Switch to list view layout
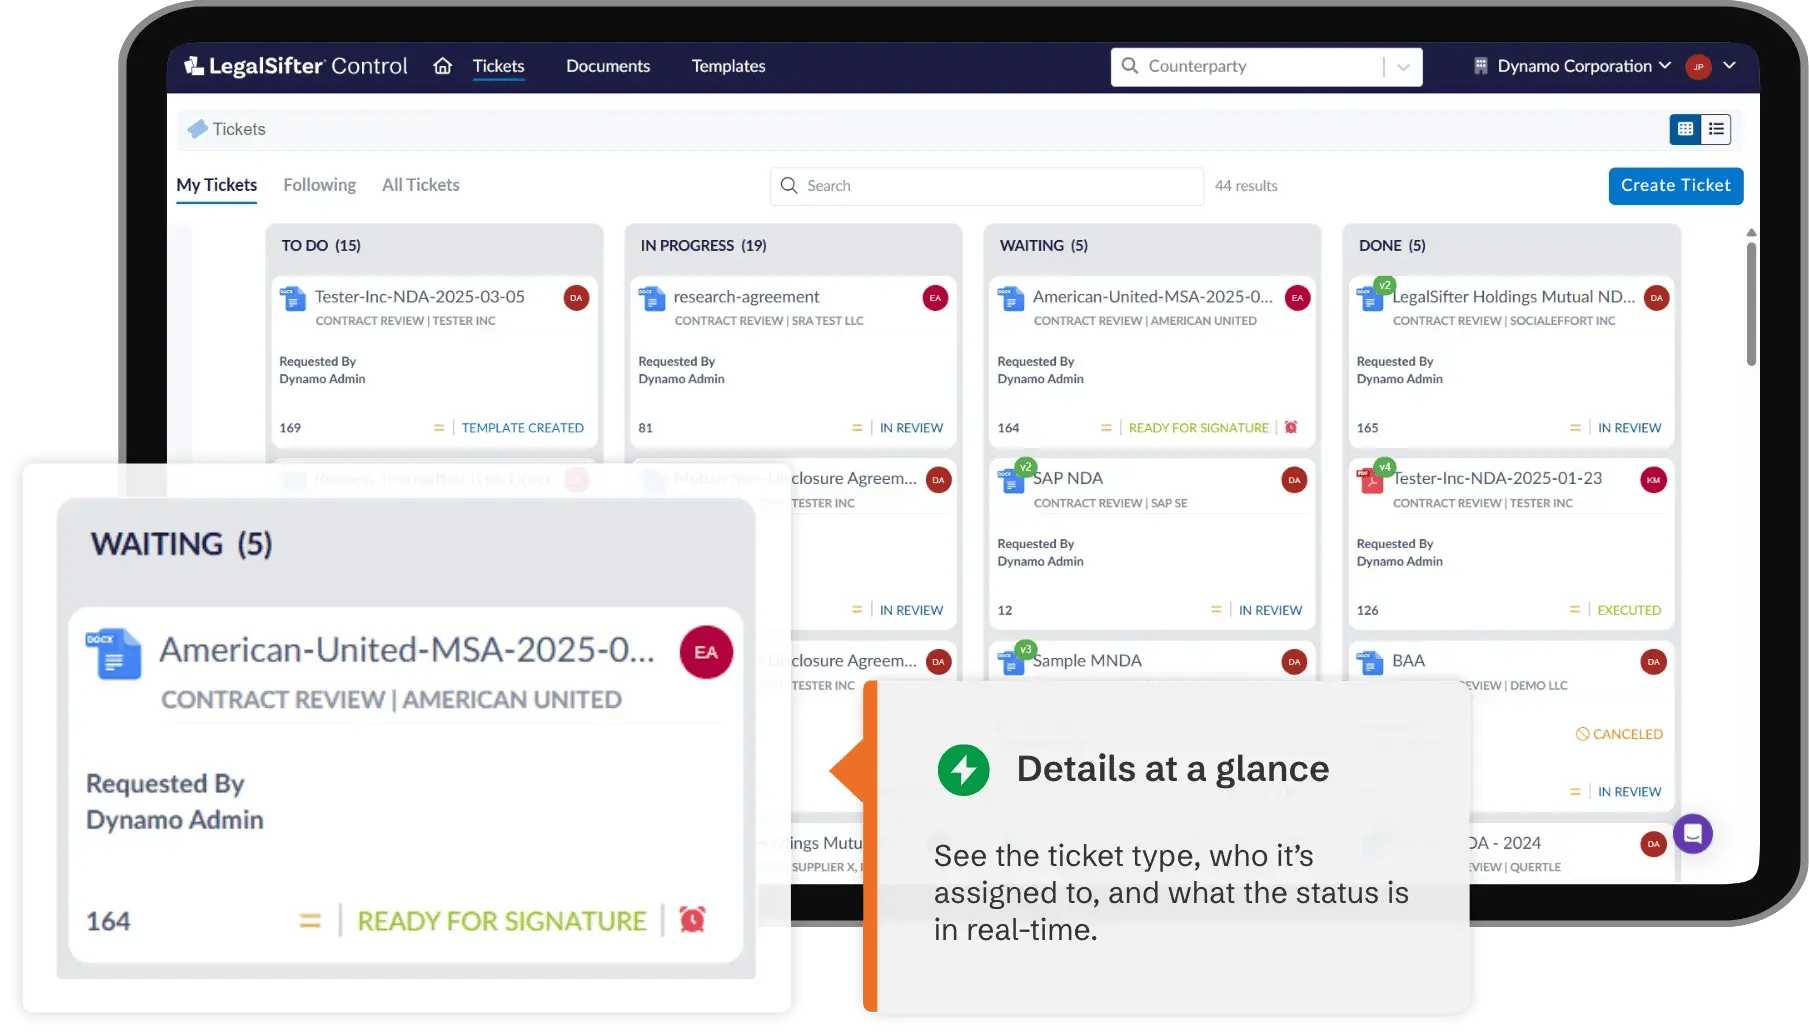The width and height of the screenshot is (1809, 1035). [x=1716, y=129]
